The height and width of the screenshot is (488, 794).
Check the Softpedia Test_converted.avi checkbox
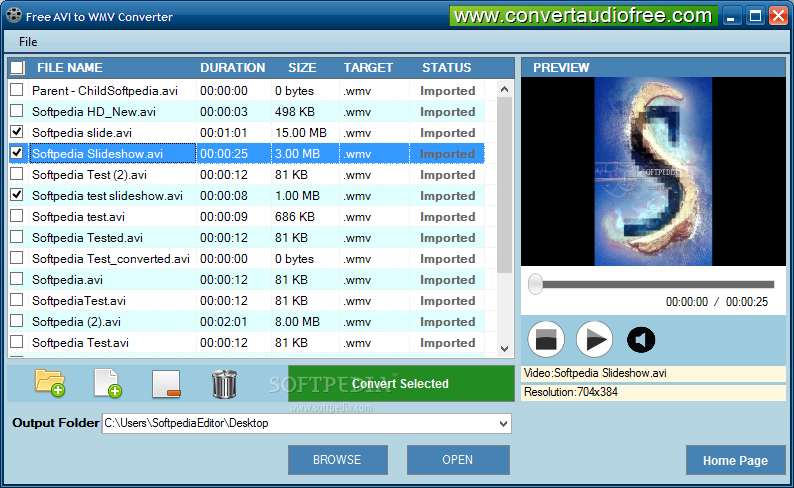[17, 258]
